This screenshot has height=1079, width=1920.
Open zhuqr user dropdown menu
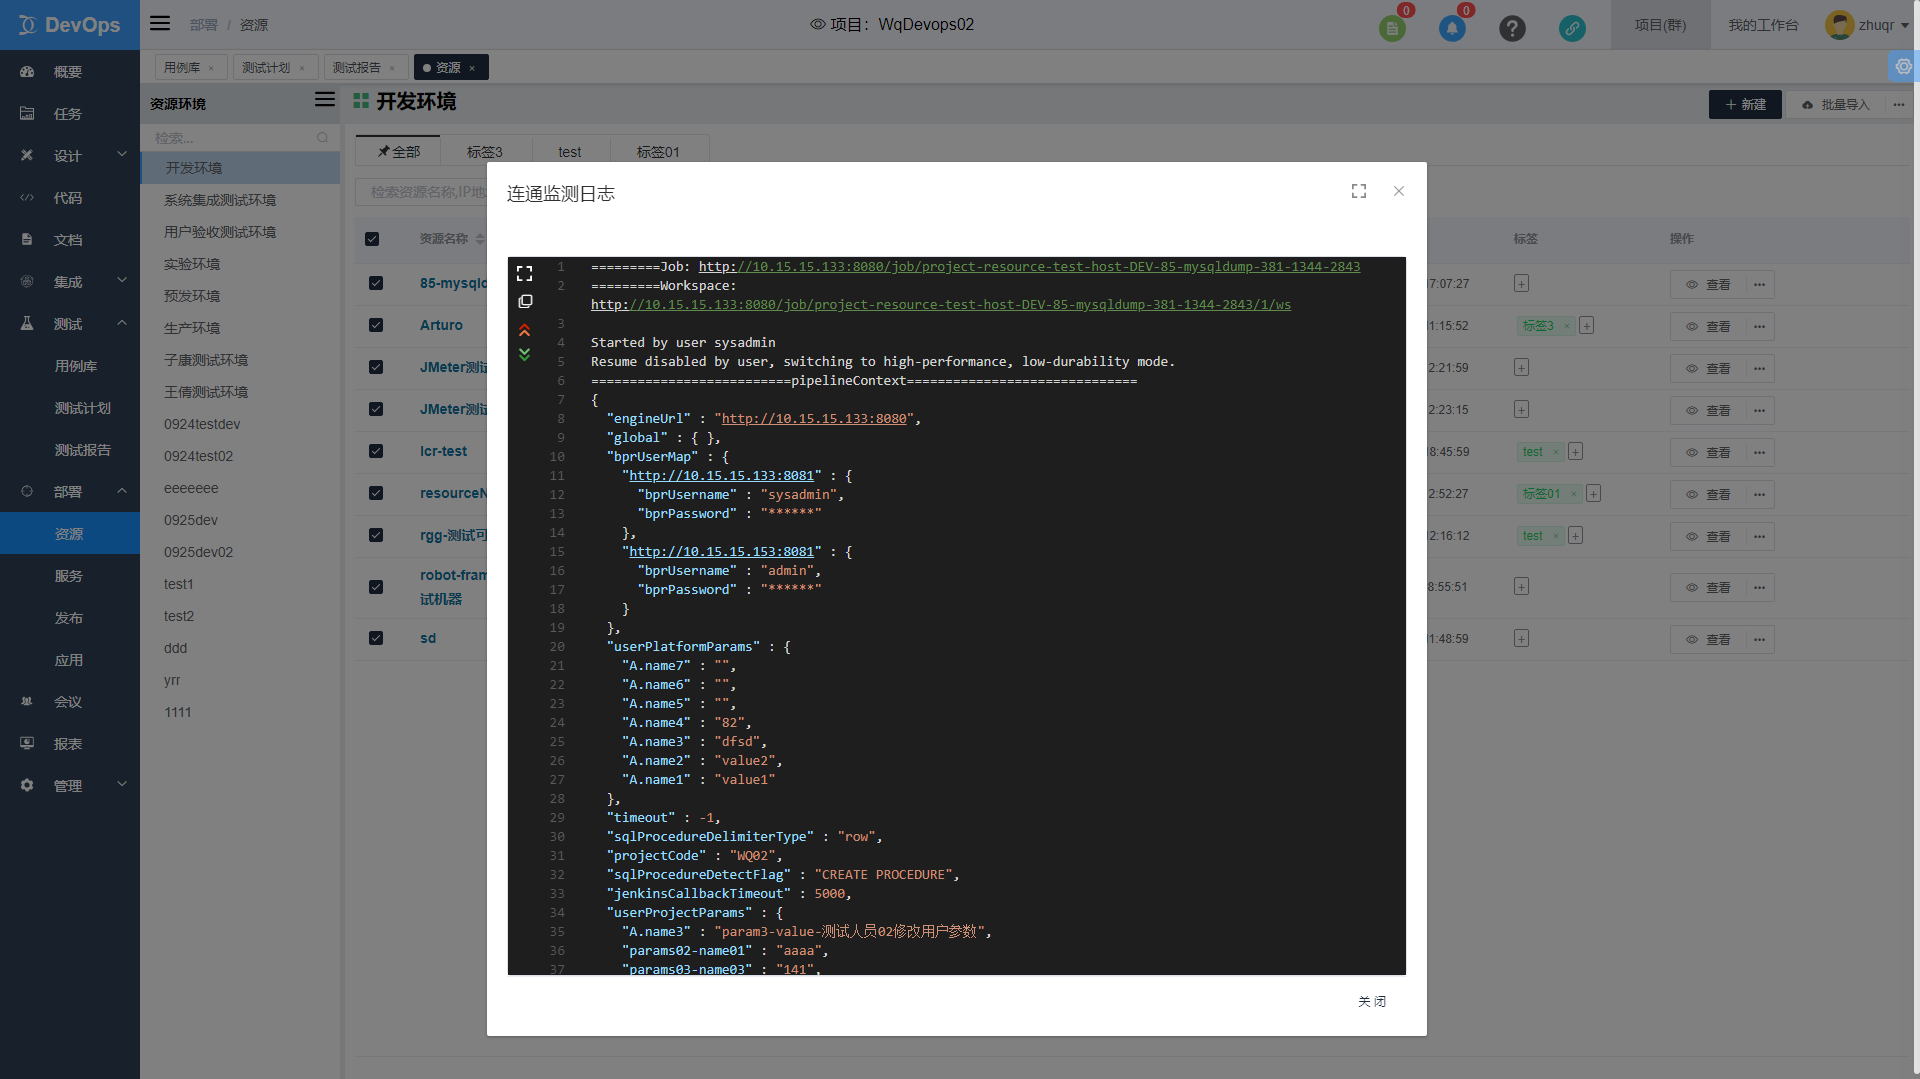1867,25
